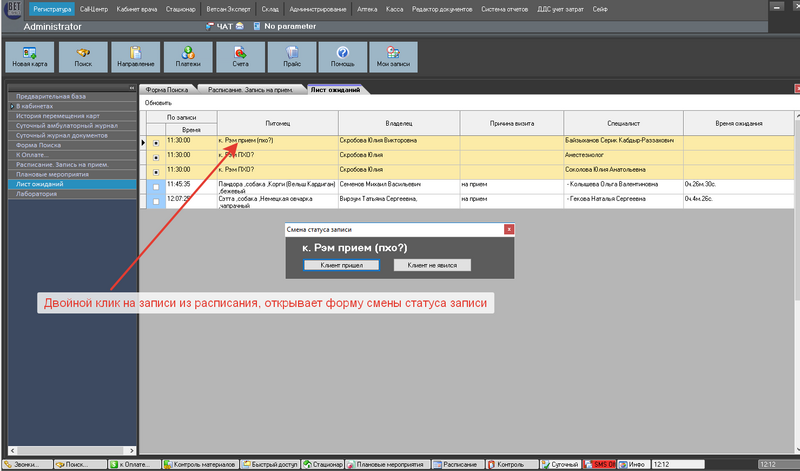
Task: Collapse the left sidebar panel with the arrows
Action: (132, 89)
